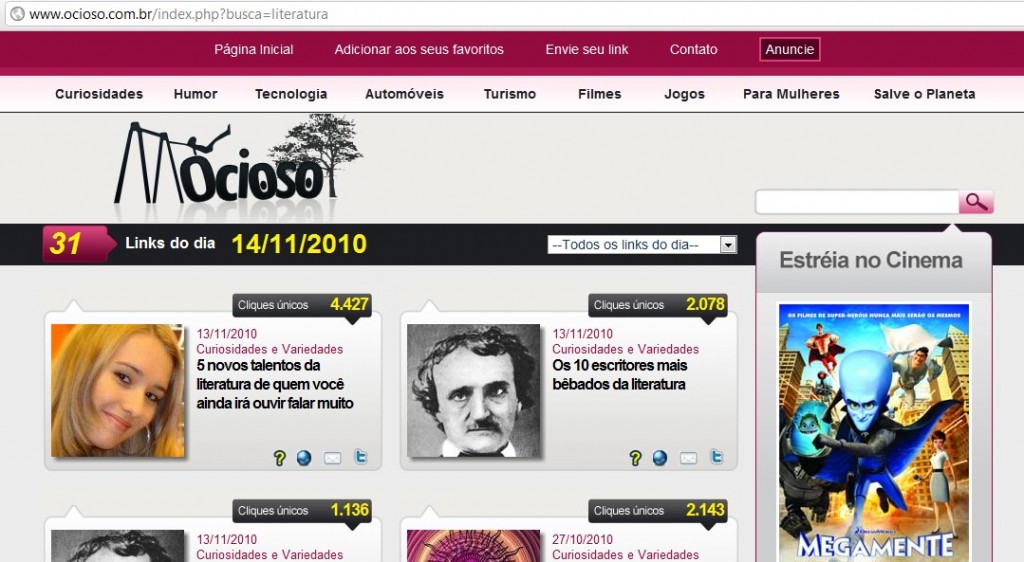Go to Página Inicial
The width and height of the screenshot is (1024, 562).
pos(253,50)
